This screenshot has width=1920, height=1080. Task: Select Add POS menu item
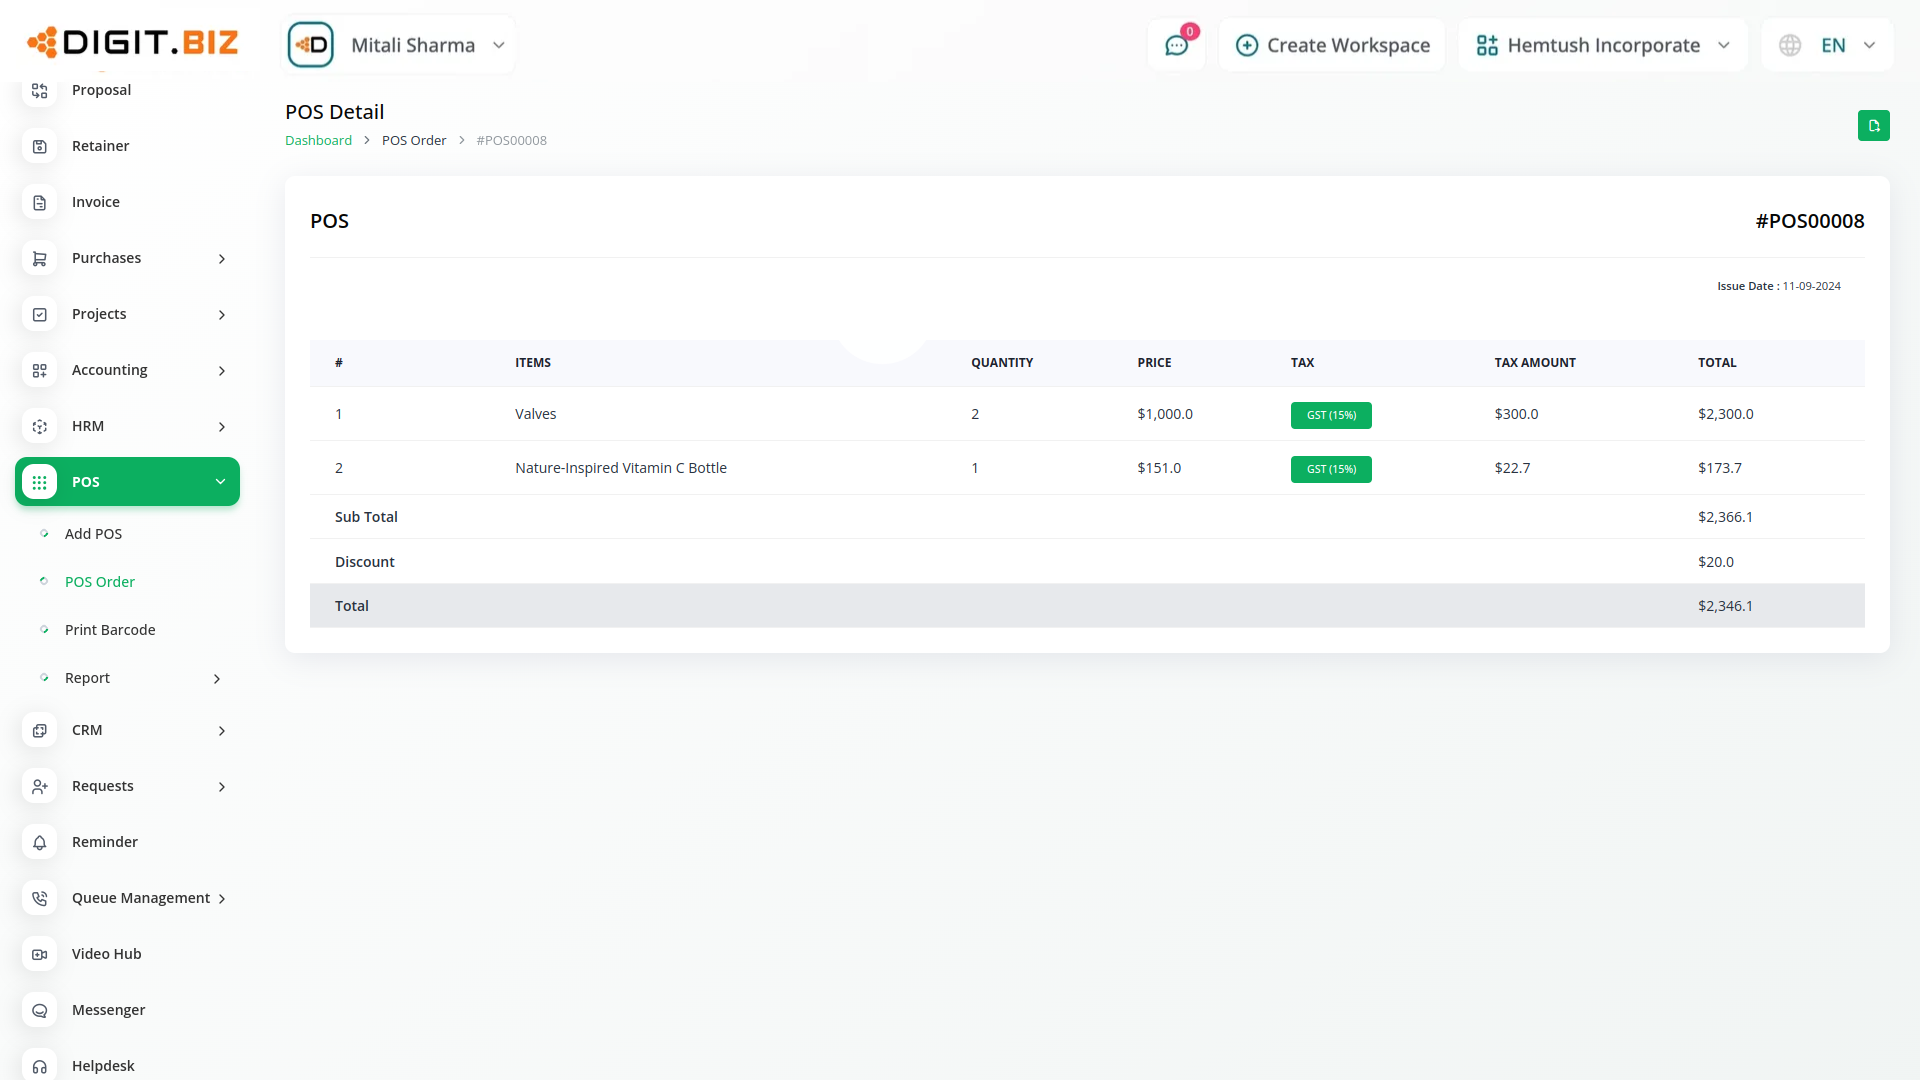tap(93, 534)
